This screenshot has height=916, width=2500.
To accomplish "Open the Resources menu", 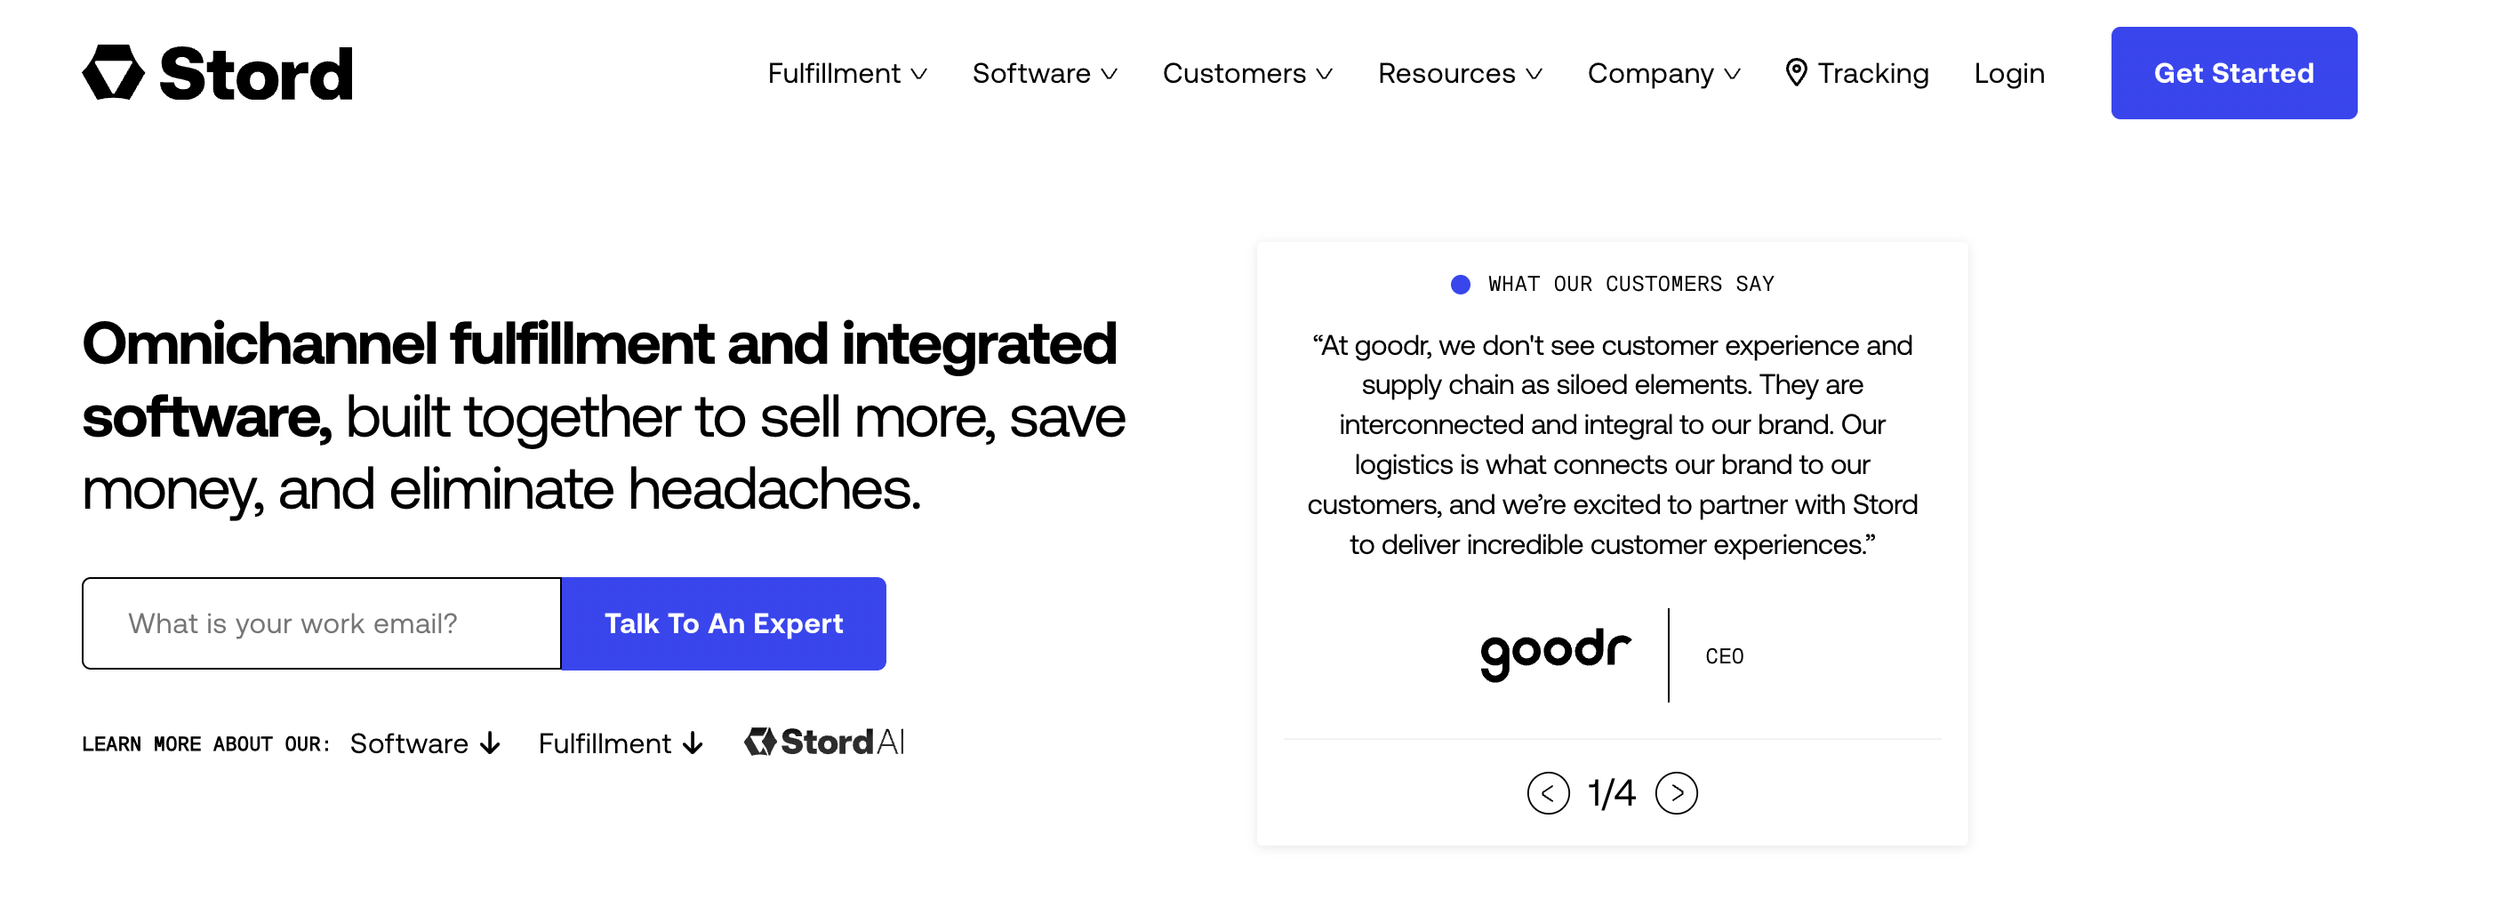I will click(1460, 73).
